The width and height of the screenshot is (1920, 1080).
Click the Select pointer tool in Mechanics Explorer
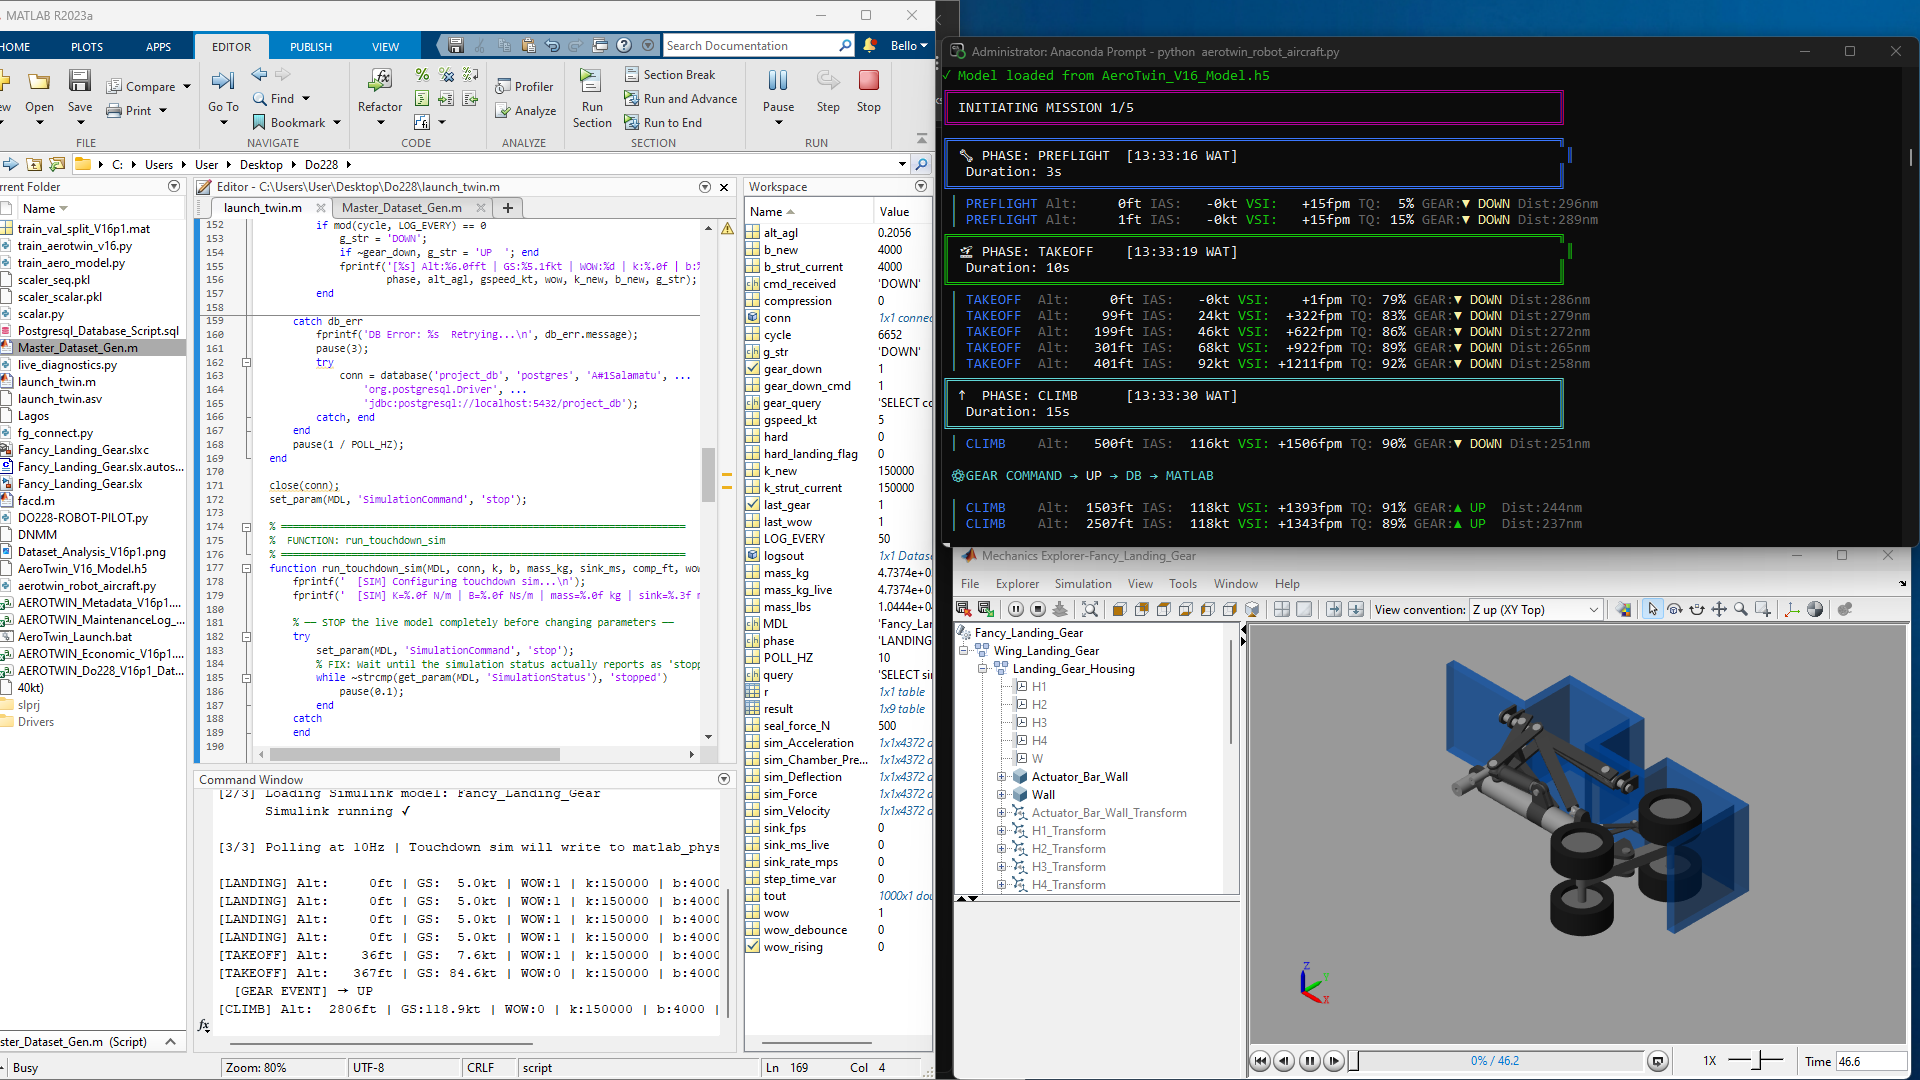pos(1652,609)
